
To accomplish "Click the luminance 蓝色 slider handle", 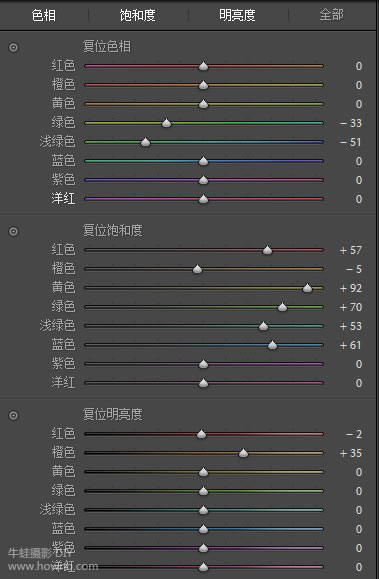I will coord(204,529).
